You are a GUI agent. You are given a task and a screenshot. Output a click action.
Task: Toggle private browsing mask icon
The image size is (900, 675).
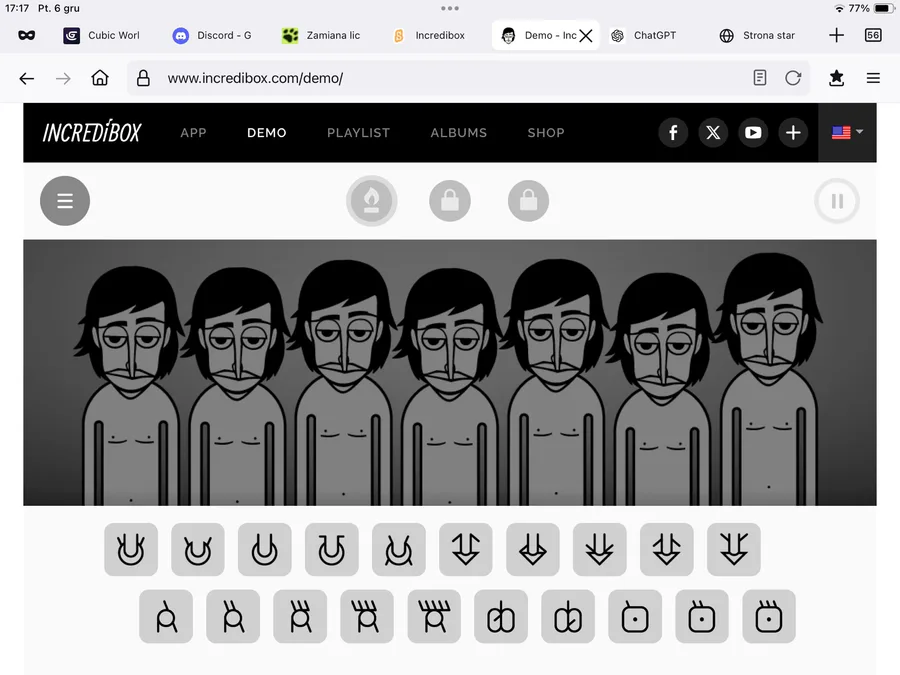tap(26, 36)
